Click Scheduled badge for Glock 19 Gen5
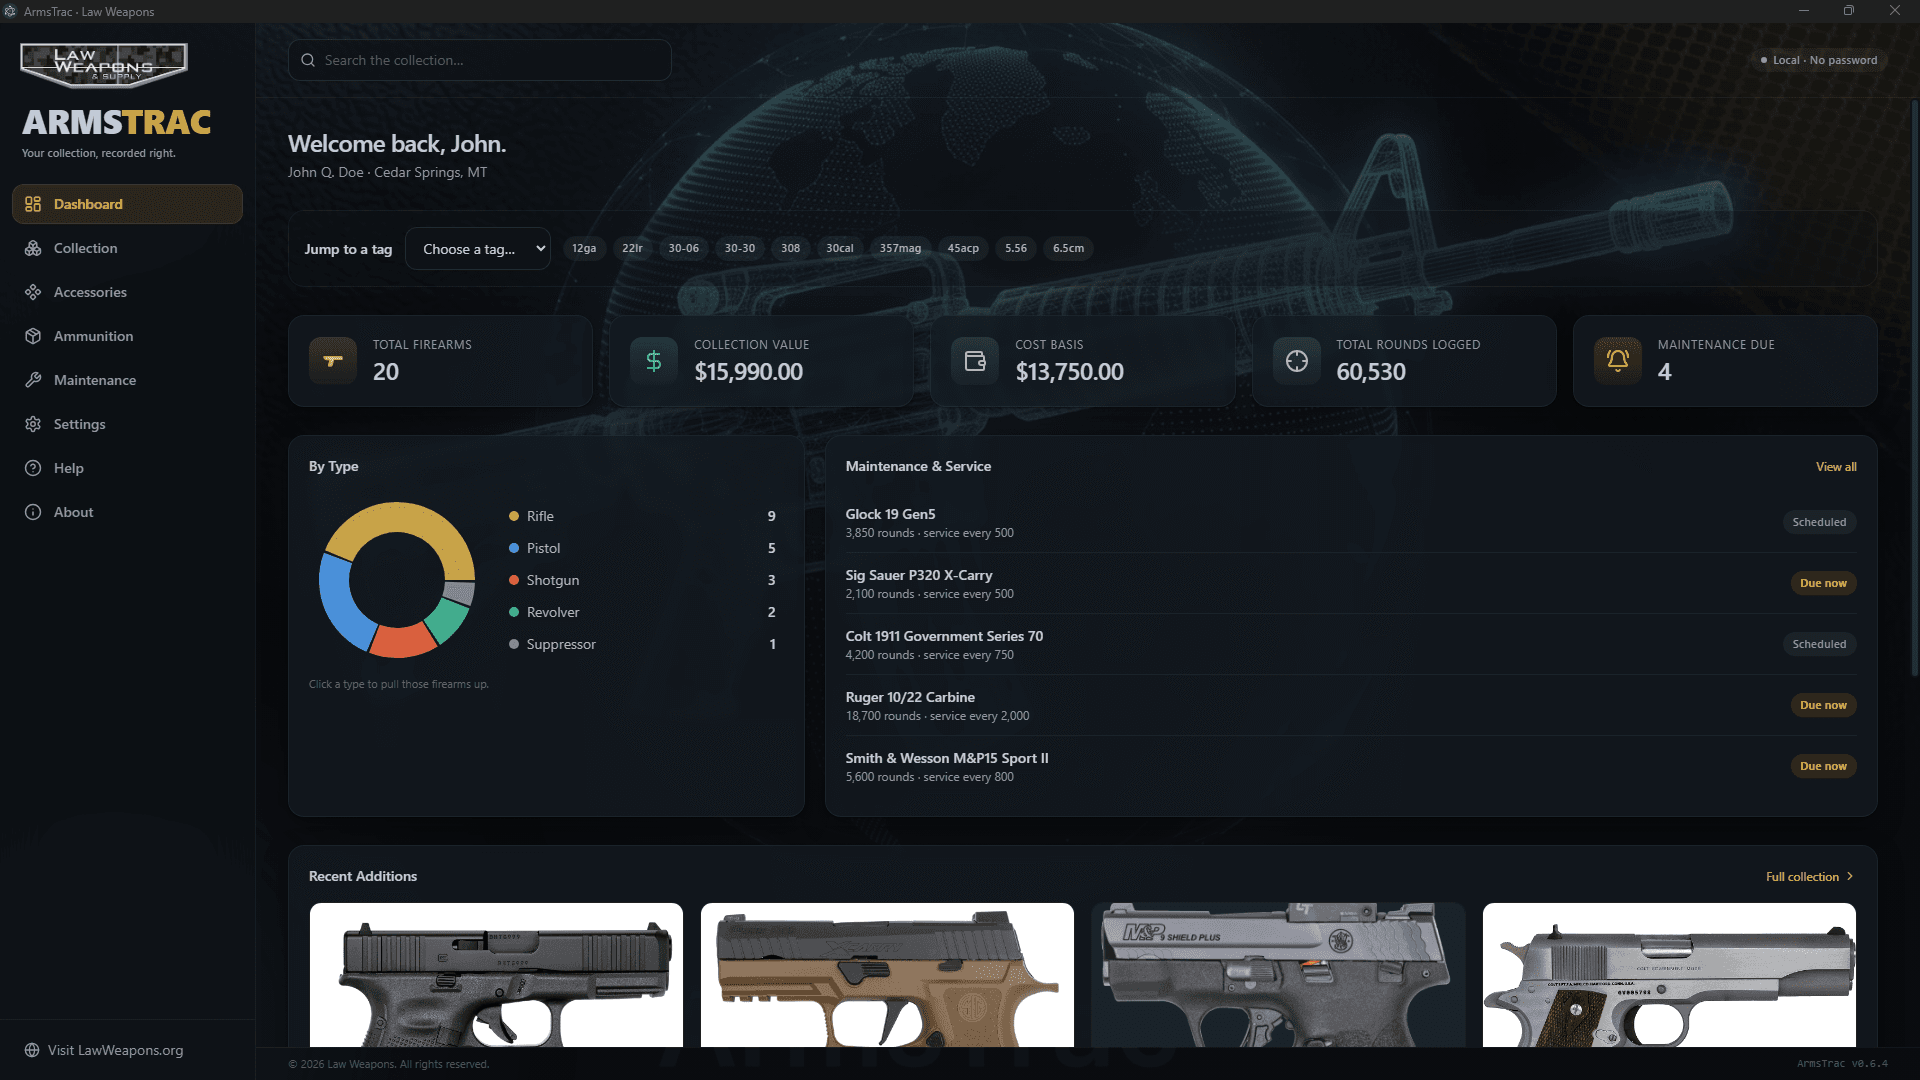 [x=1819, y=522]
